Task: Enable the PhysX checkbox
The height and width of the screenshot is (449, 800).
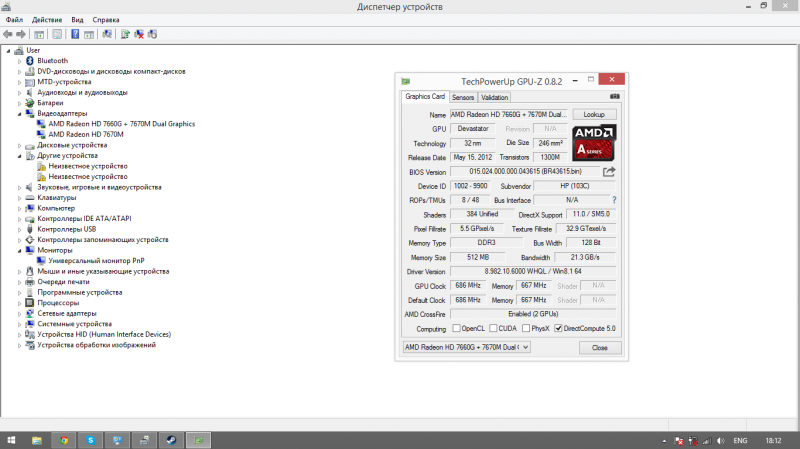Action: (526, 328)
